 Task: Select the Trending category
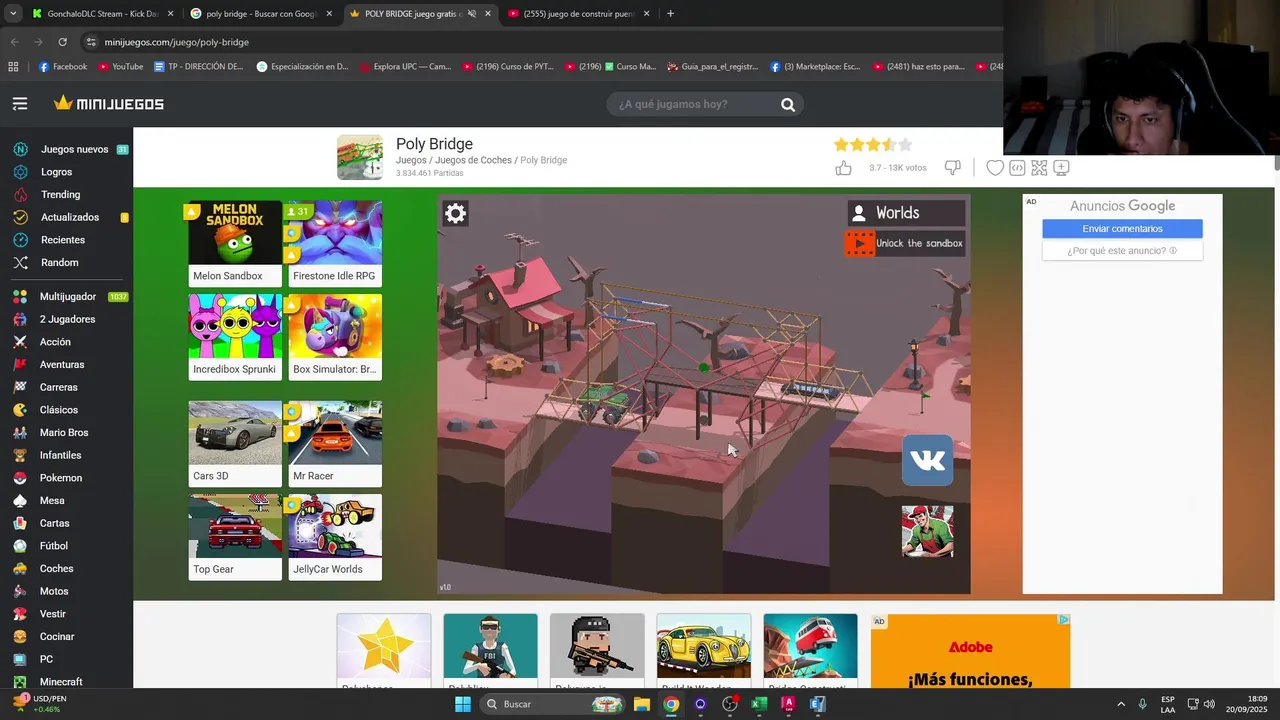60,195
